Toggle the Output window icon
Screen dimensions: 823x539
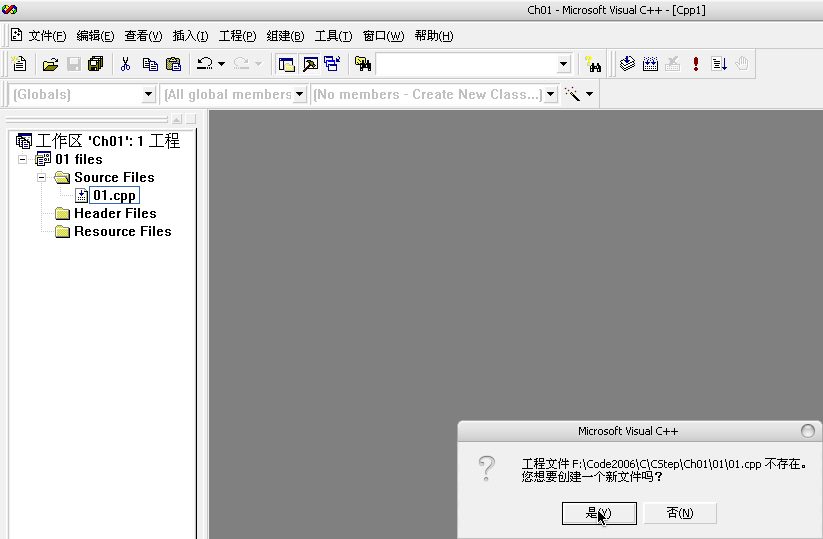coord(310,64)
